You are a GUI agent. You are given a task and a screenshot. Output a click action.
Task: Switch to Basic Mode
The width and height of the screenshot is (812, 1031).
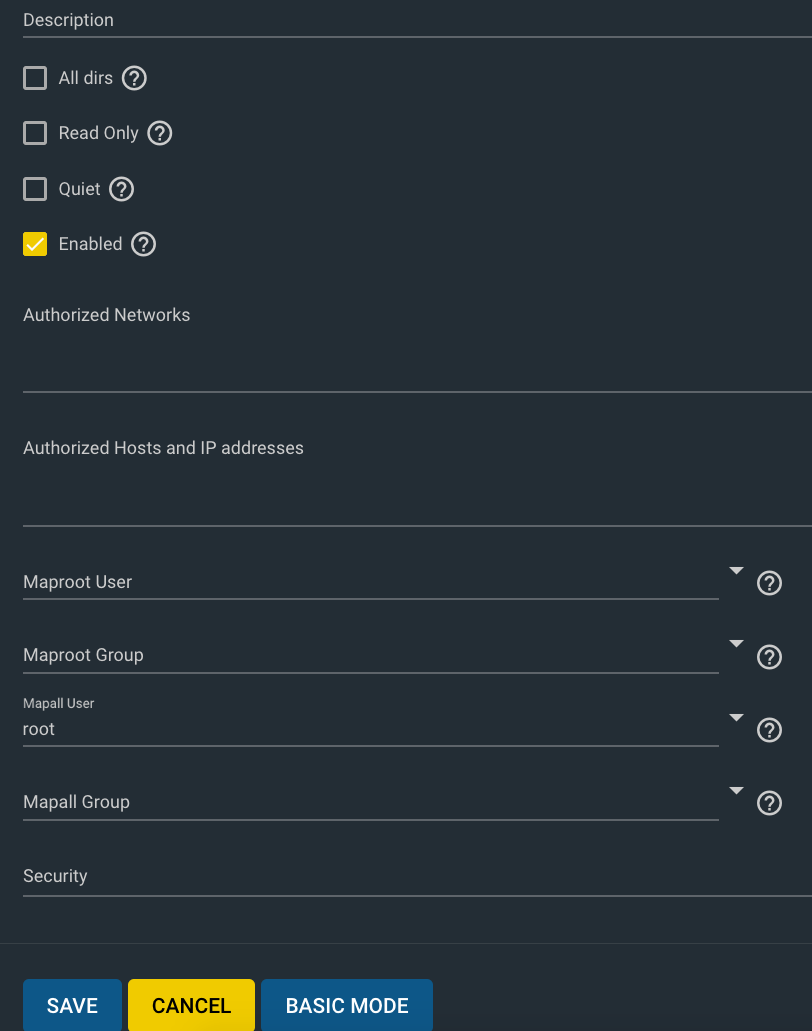[347, 1005]
